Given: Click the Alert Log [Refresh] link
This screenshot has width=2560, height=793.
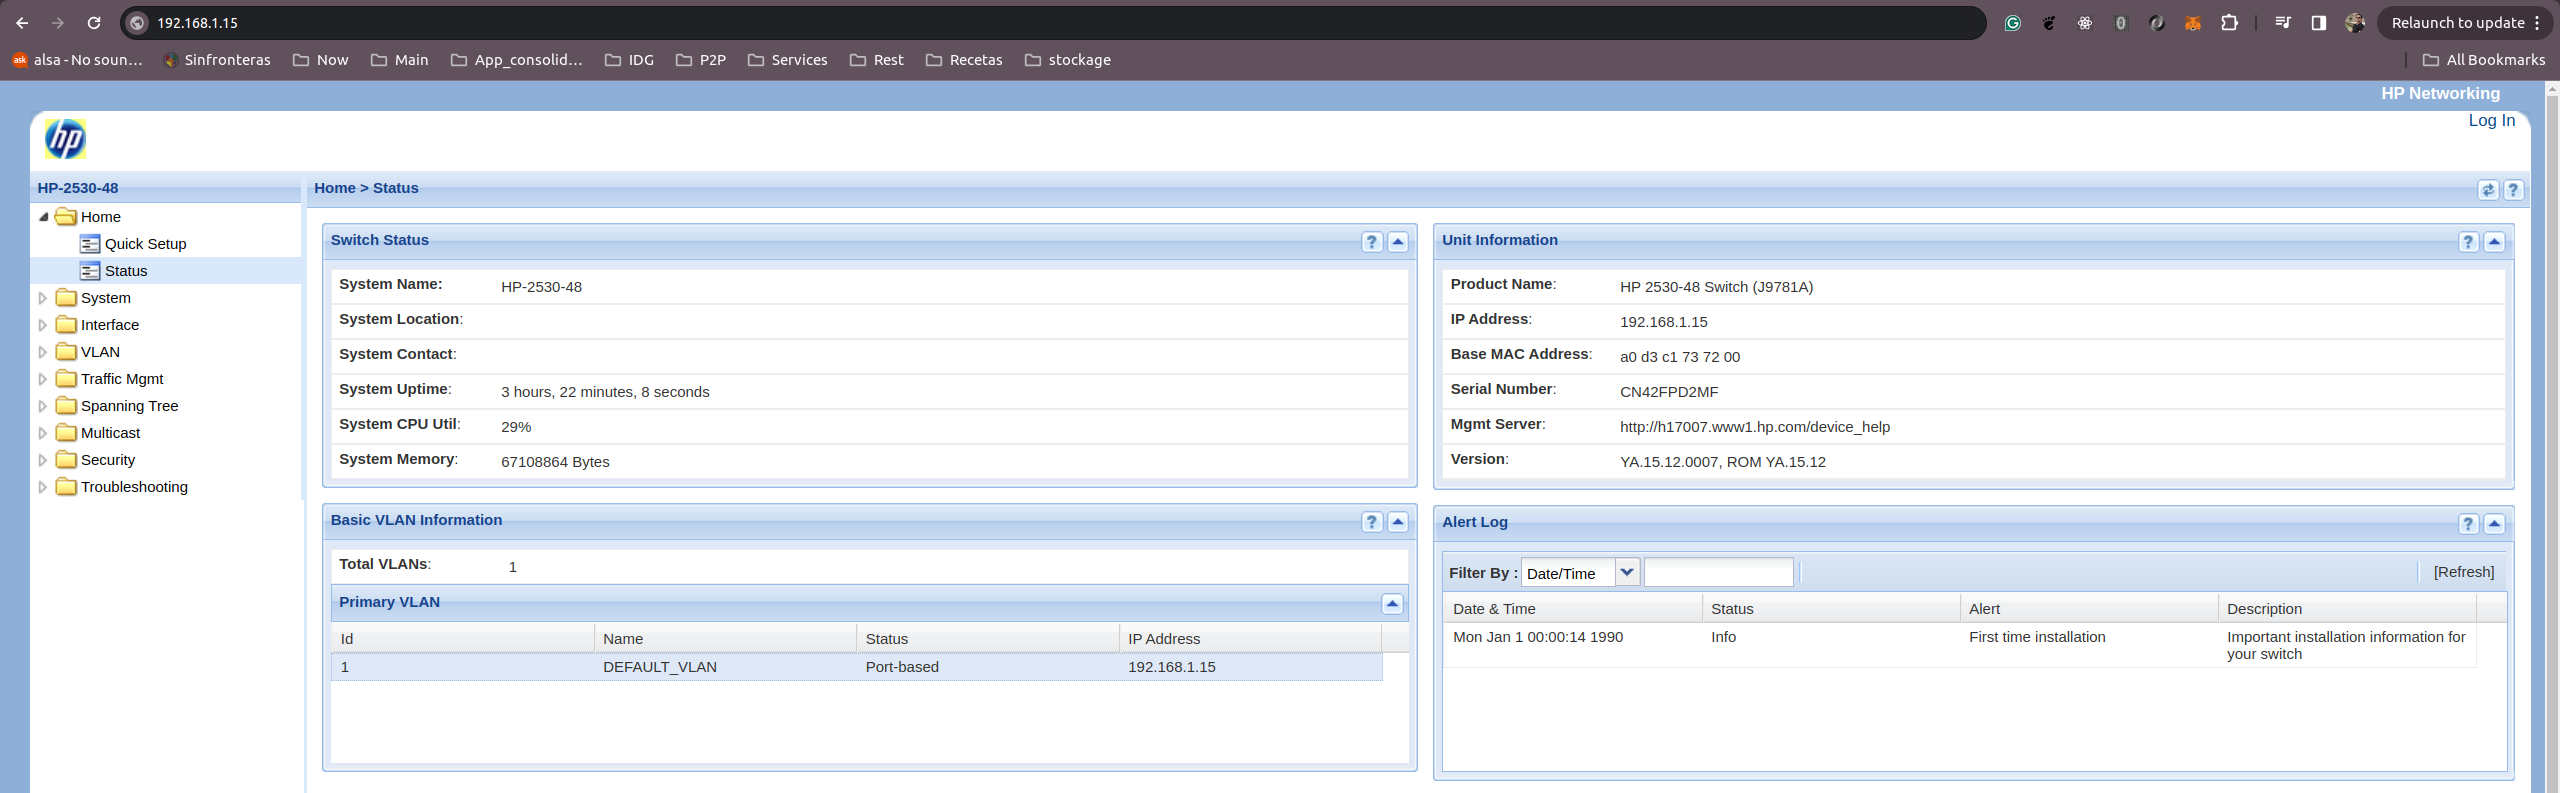Looking at the screenshot, I should (2463, 572).
